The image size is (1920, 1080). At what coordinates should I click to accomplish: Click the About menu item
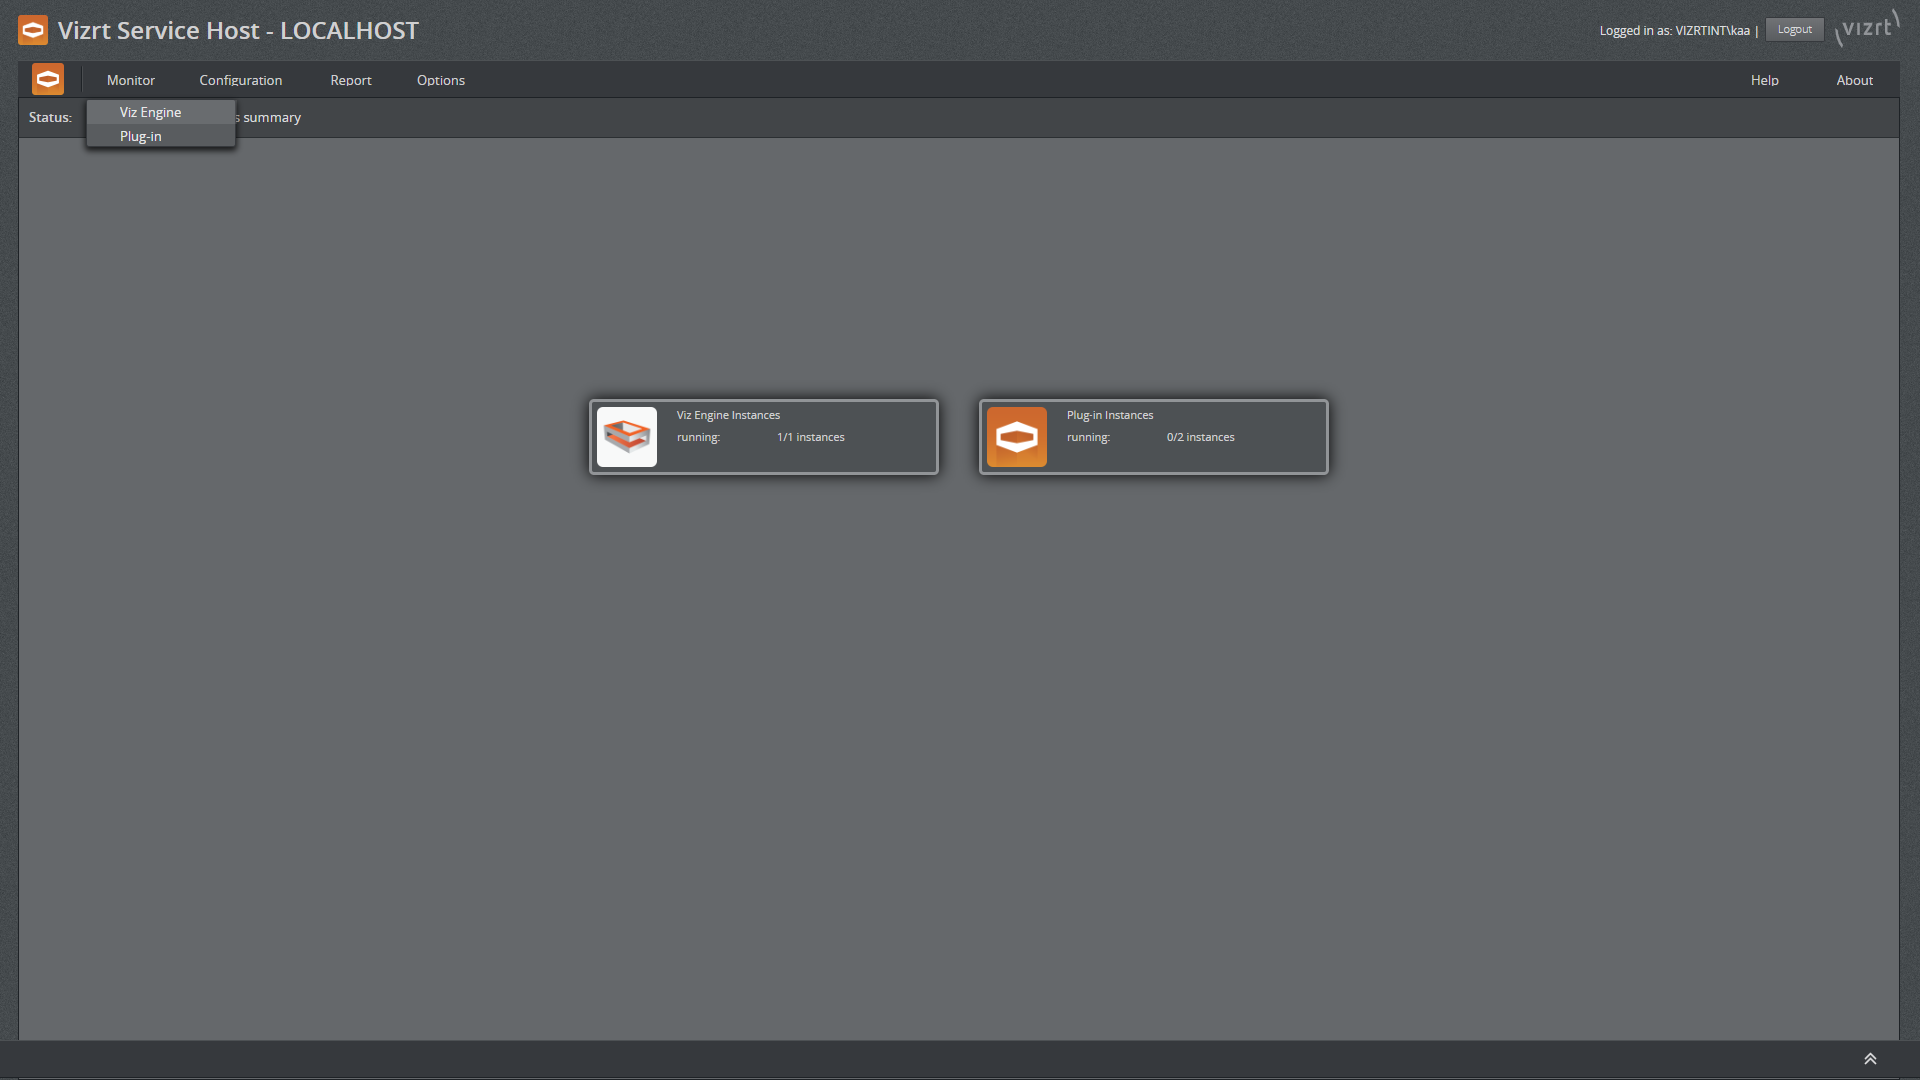pos(1855,79)
